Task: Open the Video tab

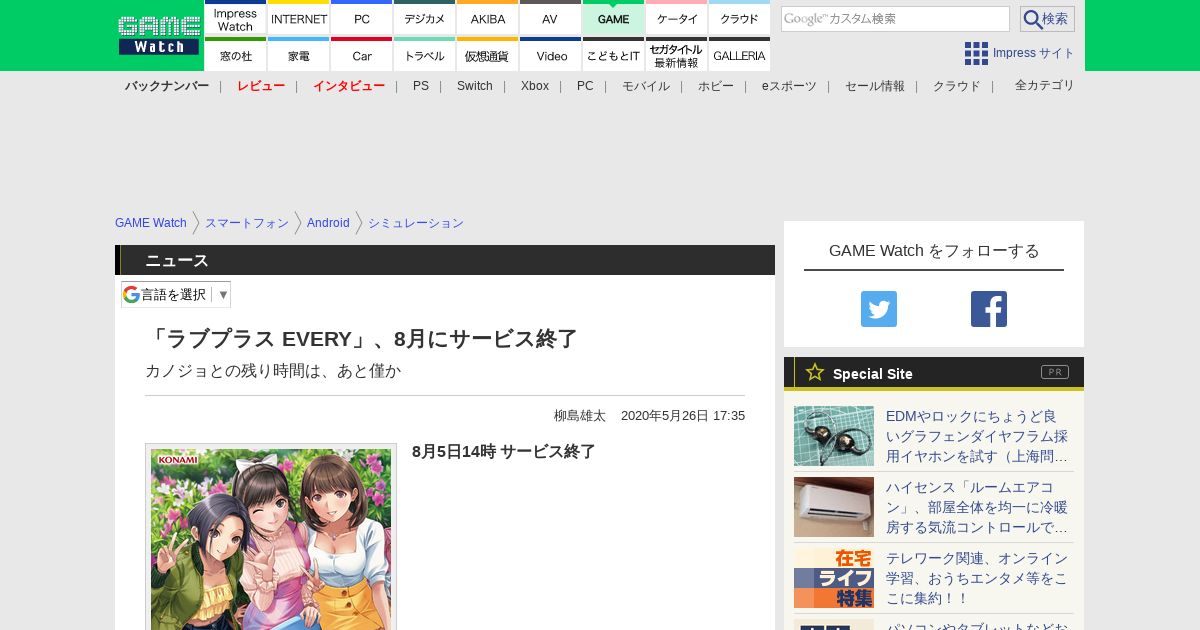Action: tap(551, 55)
